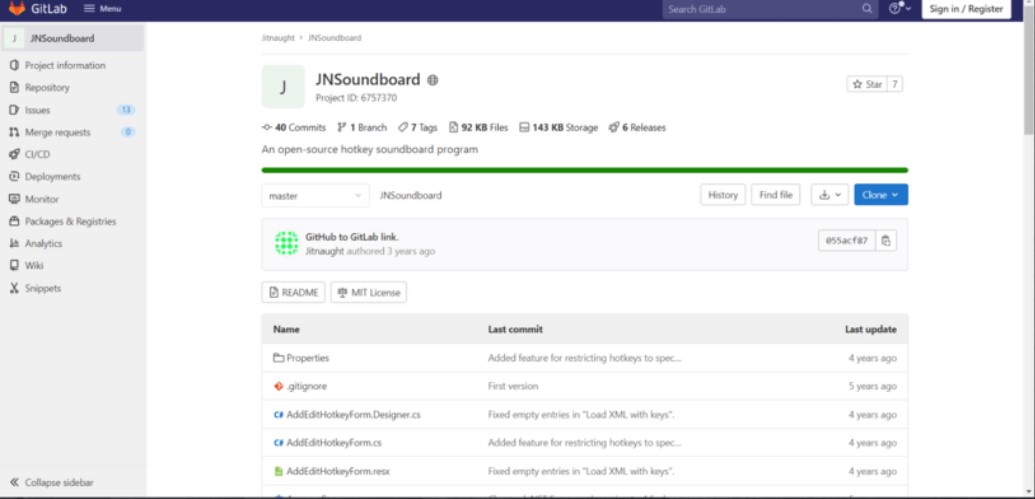
Task: Open the Properties row last commit message
Action: click(x=585, y=358)
